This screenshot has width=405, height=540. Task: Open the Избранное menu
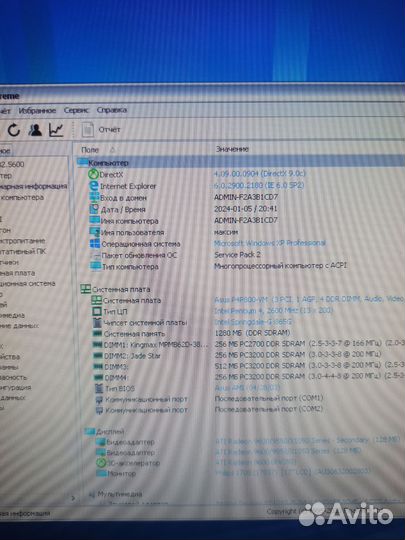[37, 111]
